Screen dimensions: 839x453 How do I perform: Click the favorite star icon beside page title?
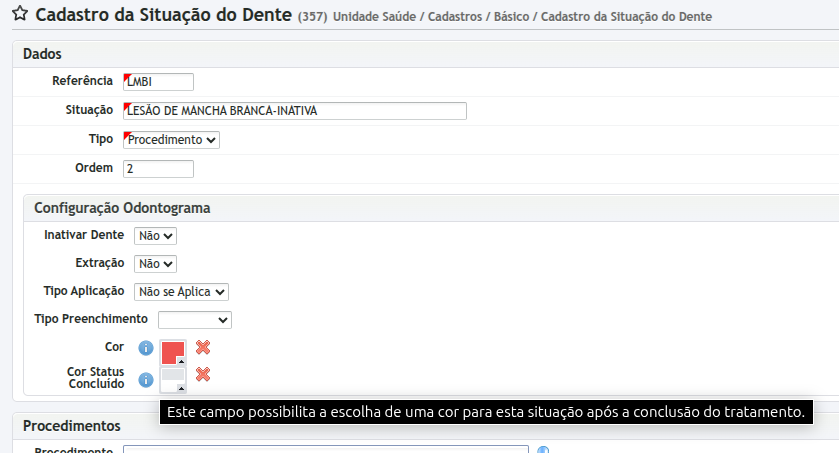coord(19,16)
